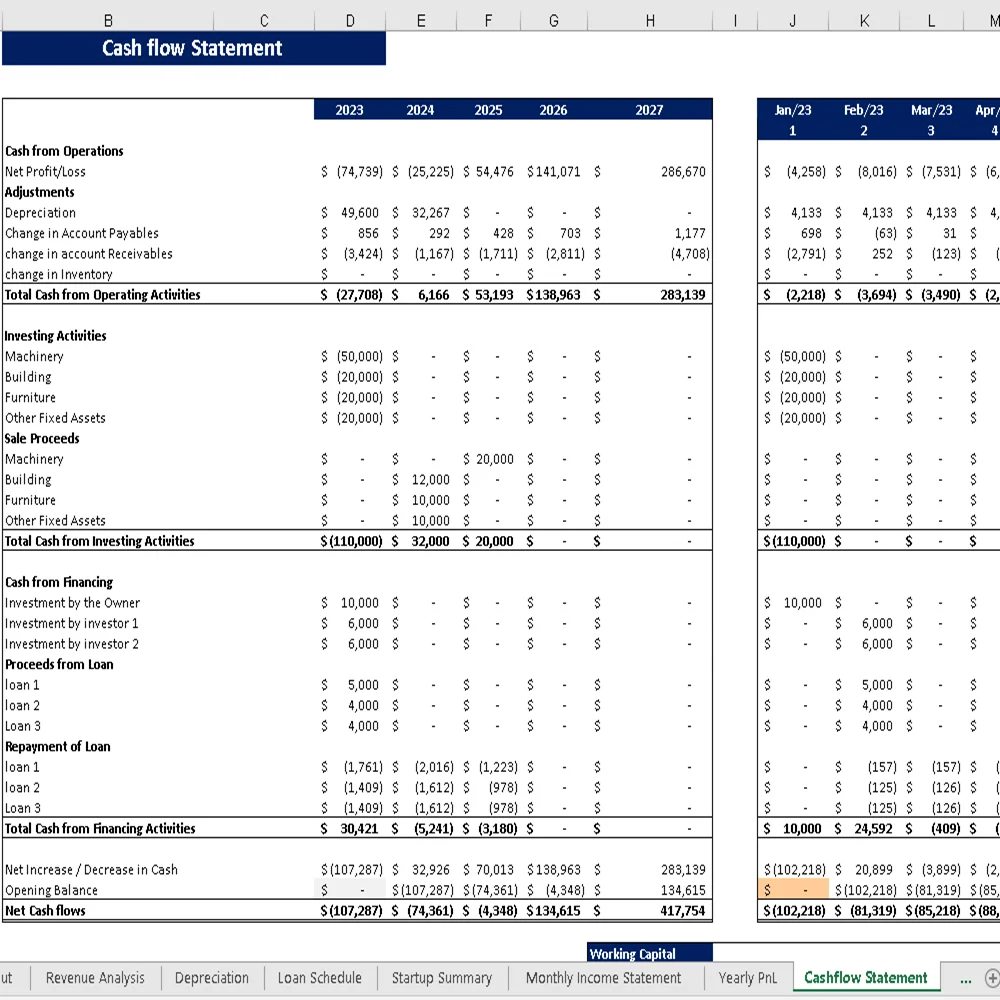Select column H header

[x=650, y=20]
